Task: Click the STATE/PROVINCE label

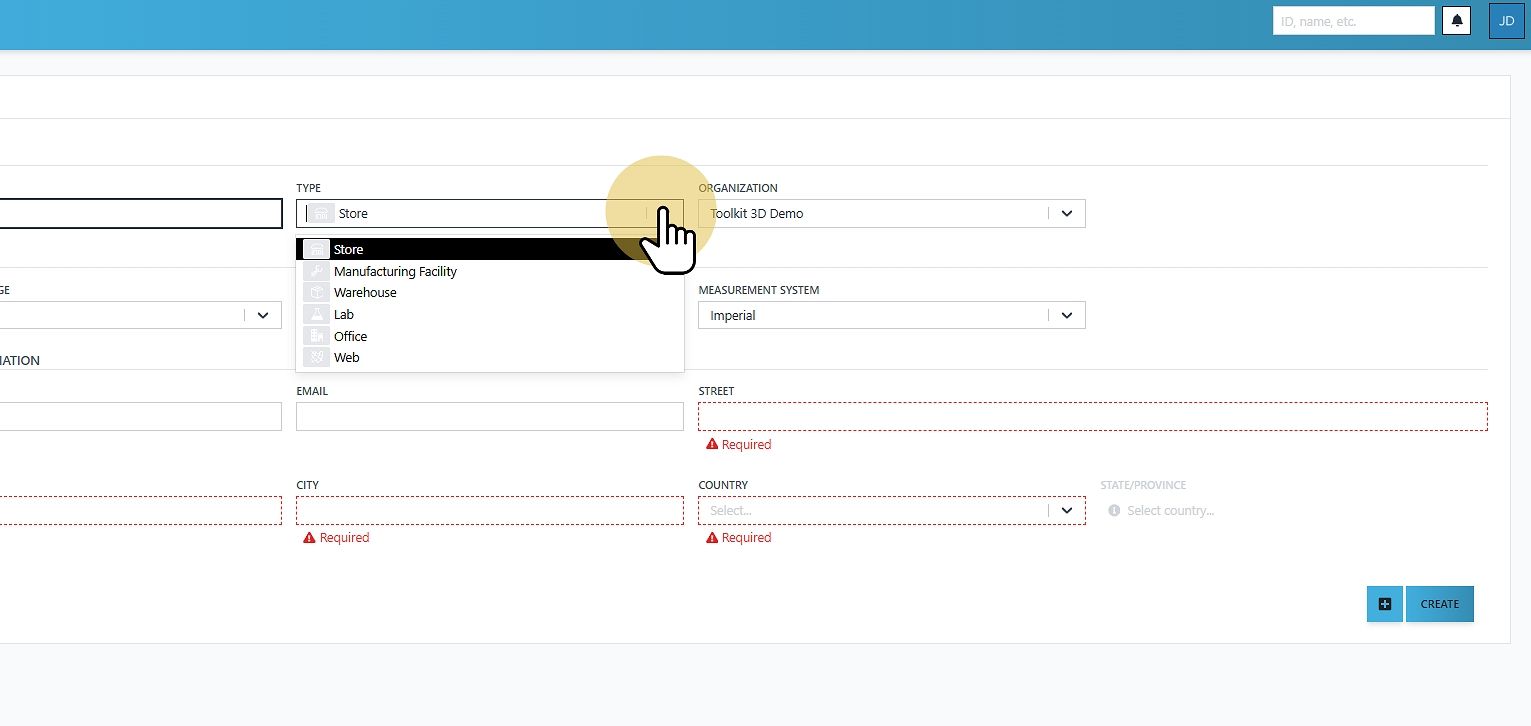Action: (1143, 485)
